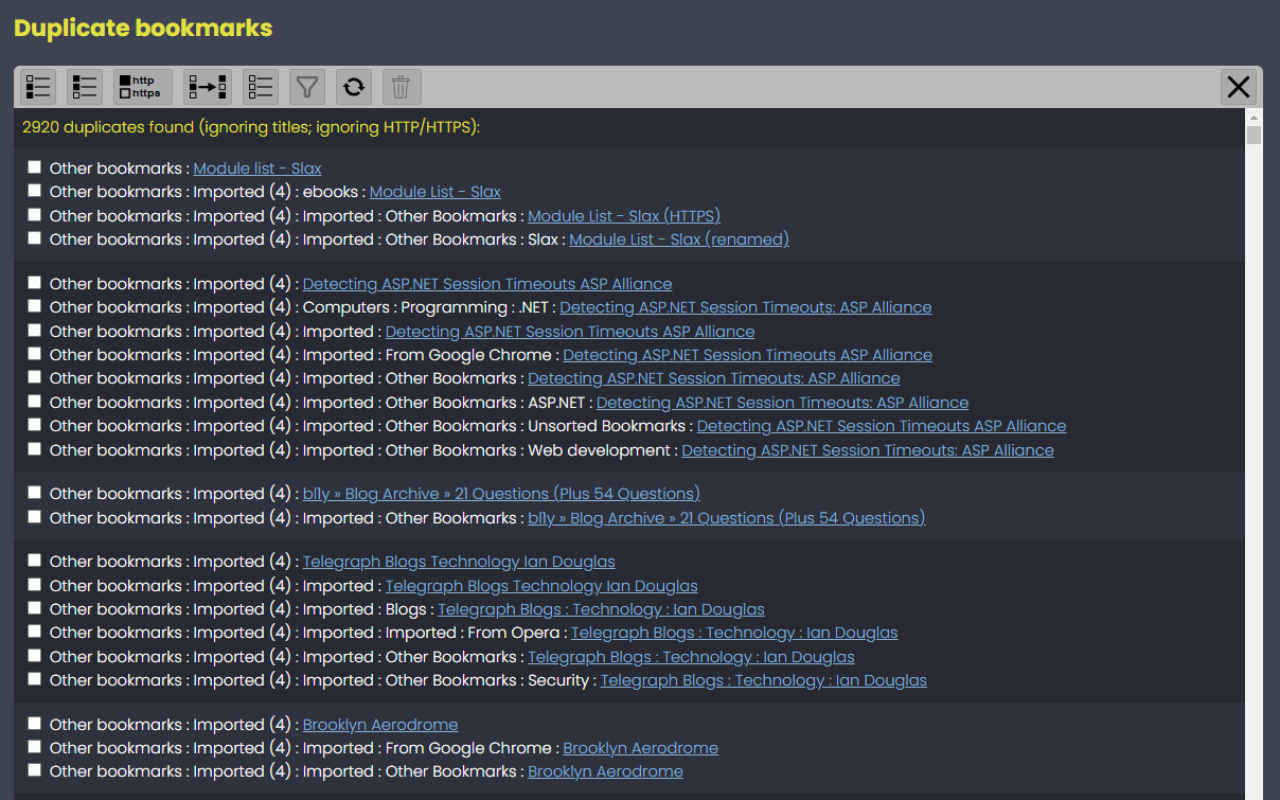Click the trash delete icon
Screen dimensions: 1280x800
(x=401, y=87)
